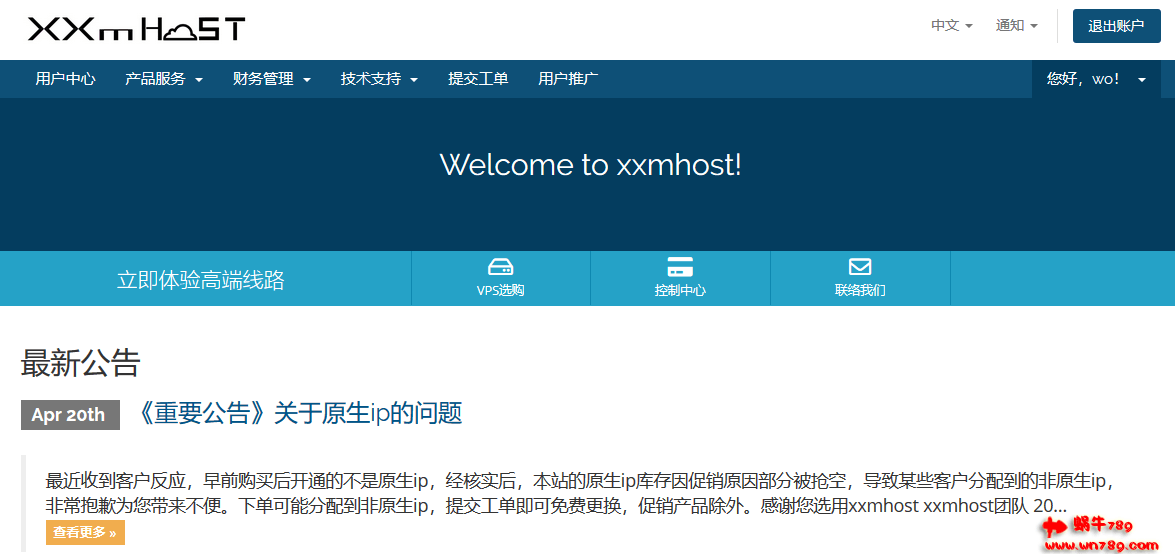
Task: Click the VPS选购 text label
Action: 500,291
